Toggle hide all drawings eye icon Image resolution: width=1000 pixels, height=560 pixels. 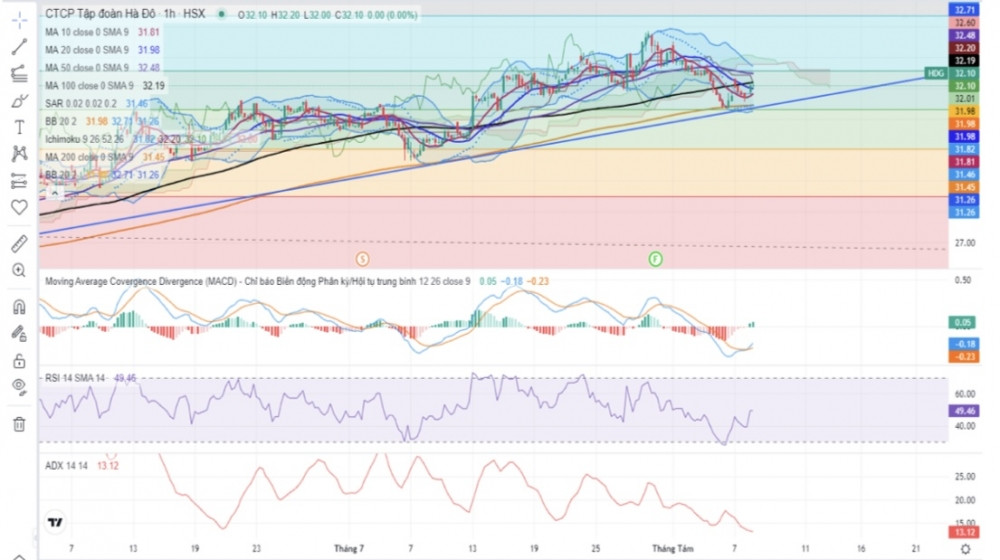pos(19,387)
